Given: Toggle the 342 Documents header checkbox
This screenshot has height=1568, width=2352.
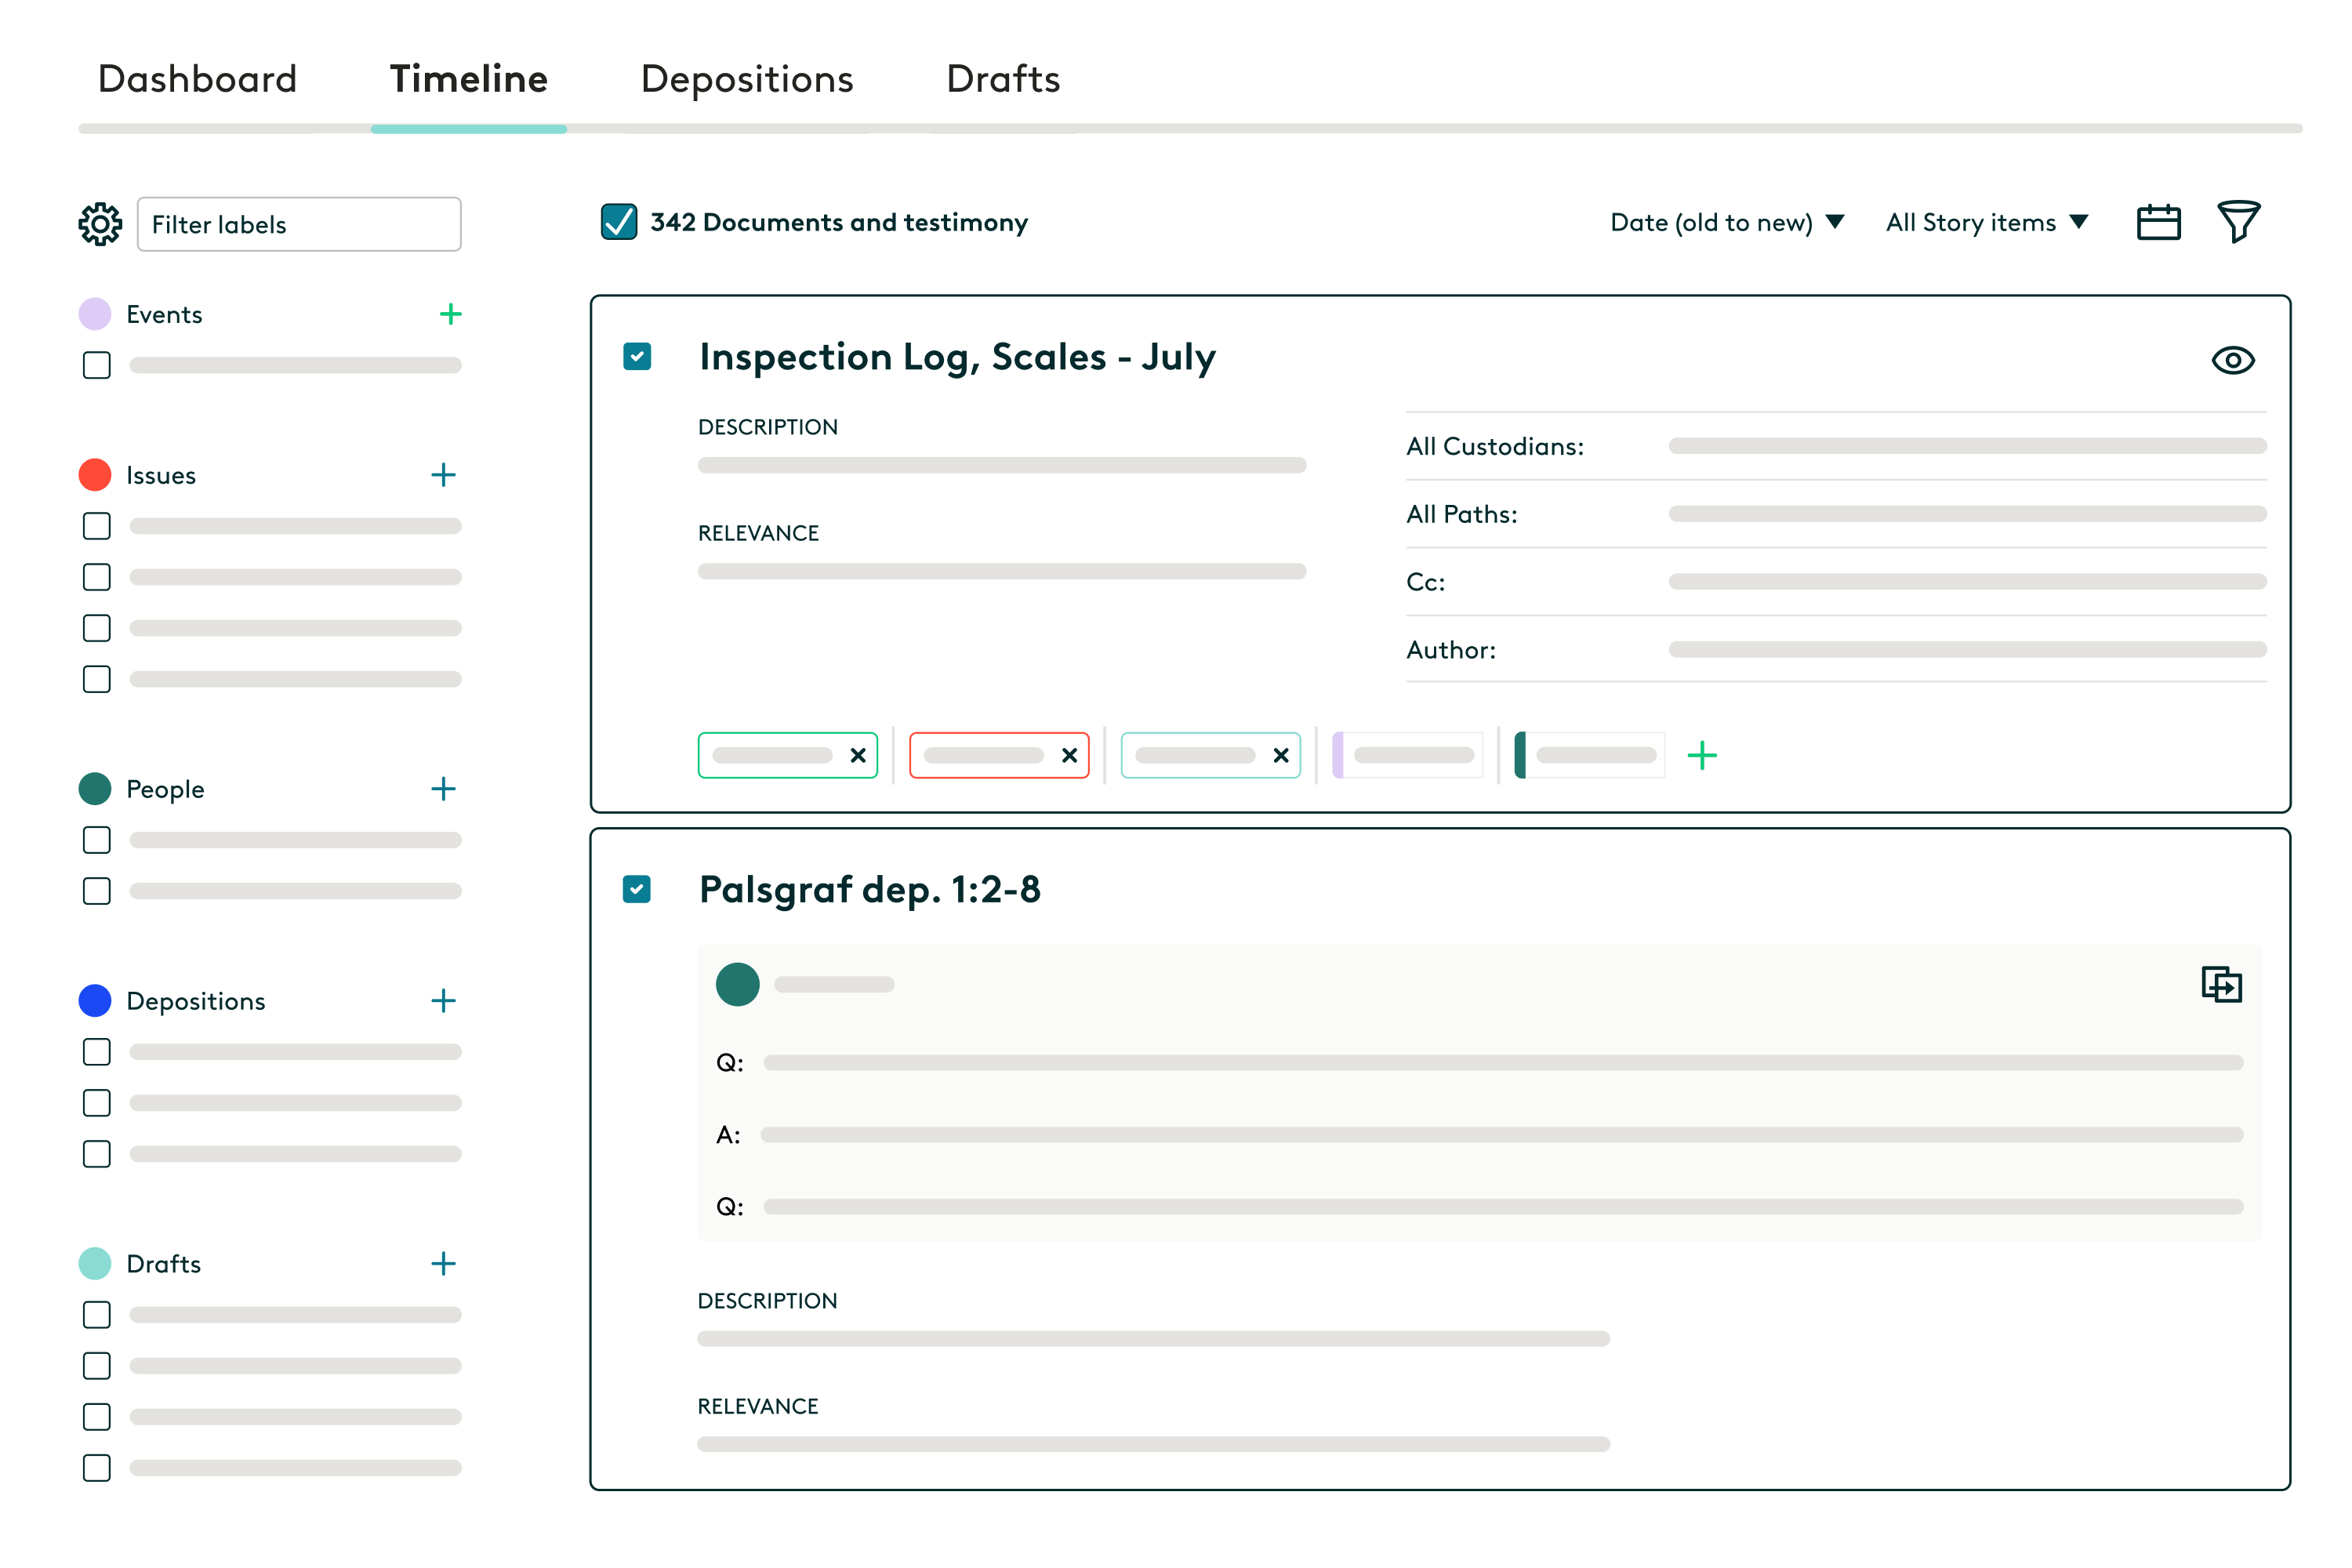Looking at the screenshot, I should coord(621,220).
